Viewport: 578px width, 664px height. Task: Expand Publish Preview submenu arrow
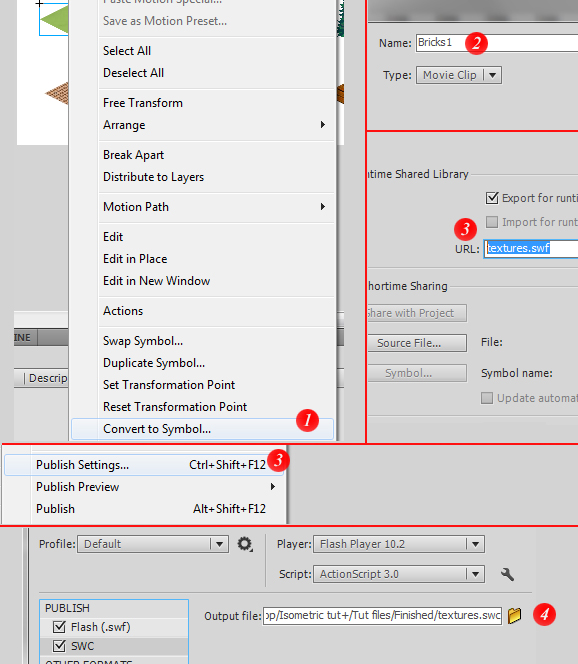pos(273,487)
